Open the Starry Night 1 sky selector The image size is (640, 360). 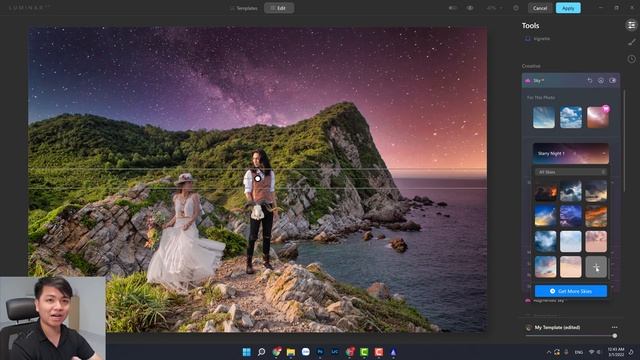[571, 153]
